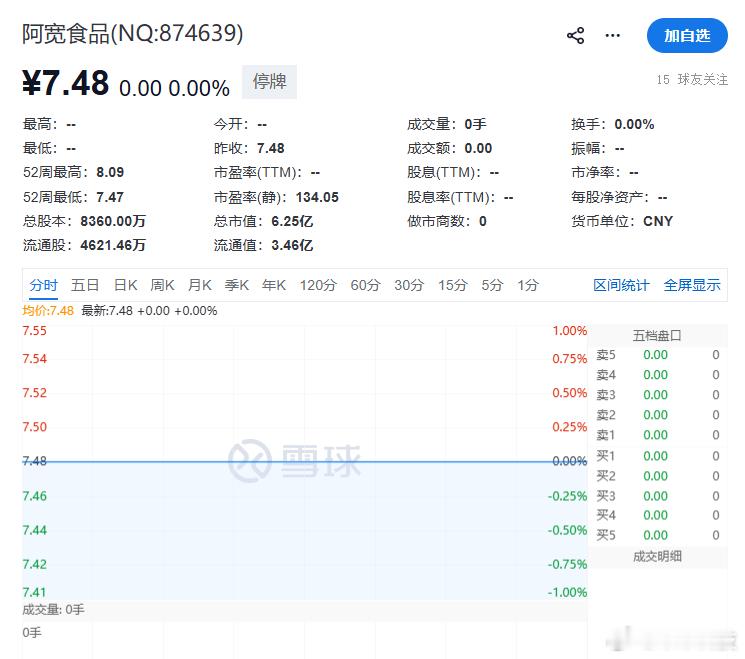Image resolution: width=745 pixels, height=659 pixels.
Task: Click the 区间统计 link
Action: [621, 285]
